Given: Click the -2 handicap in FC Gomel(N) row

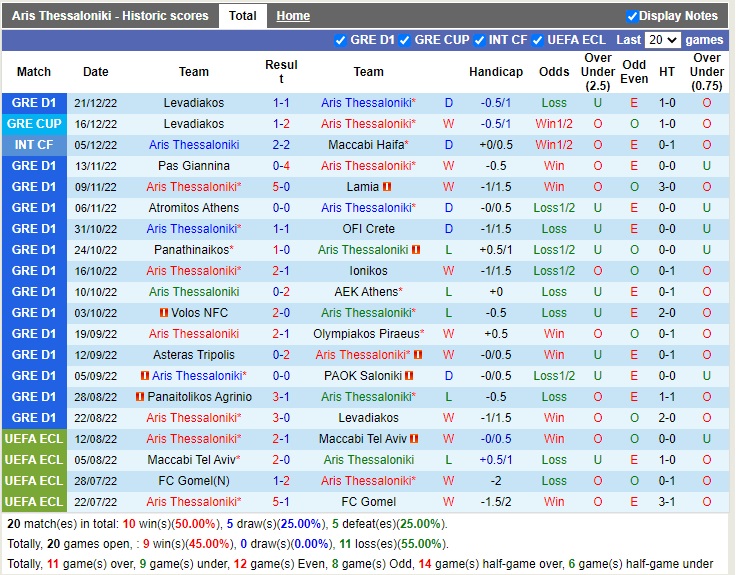Looking at the screenshot, I should (x=496, y=481).
